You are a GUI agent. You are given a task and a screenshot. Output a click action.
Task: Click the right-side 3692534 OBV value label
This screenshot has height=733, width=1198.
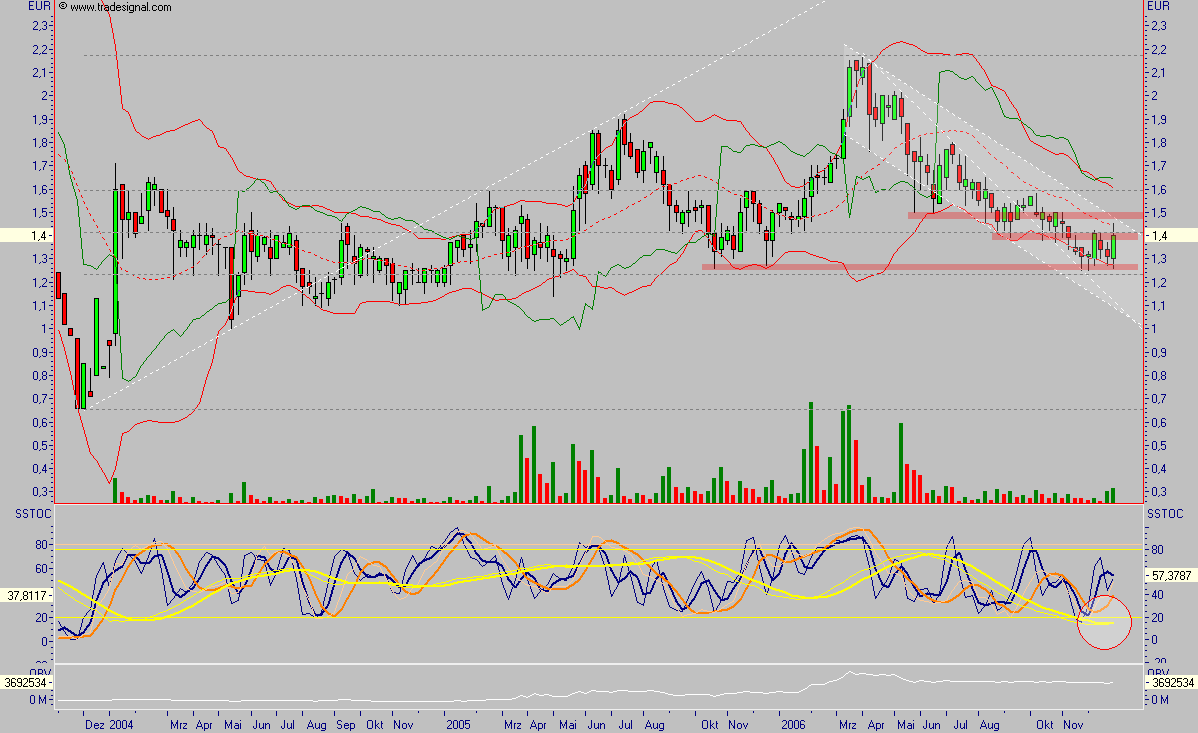coord(1170,683)
